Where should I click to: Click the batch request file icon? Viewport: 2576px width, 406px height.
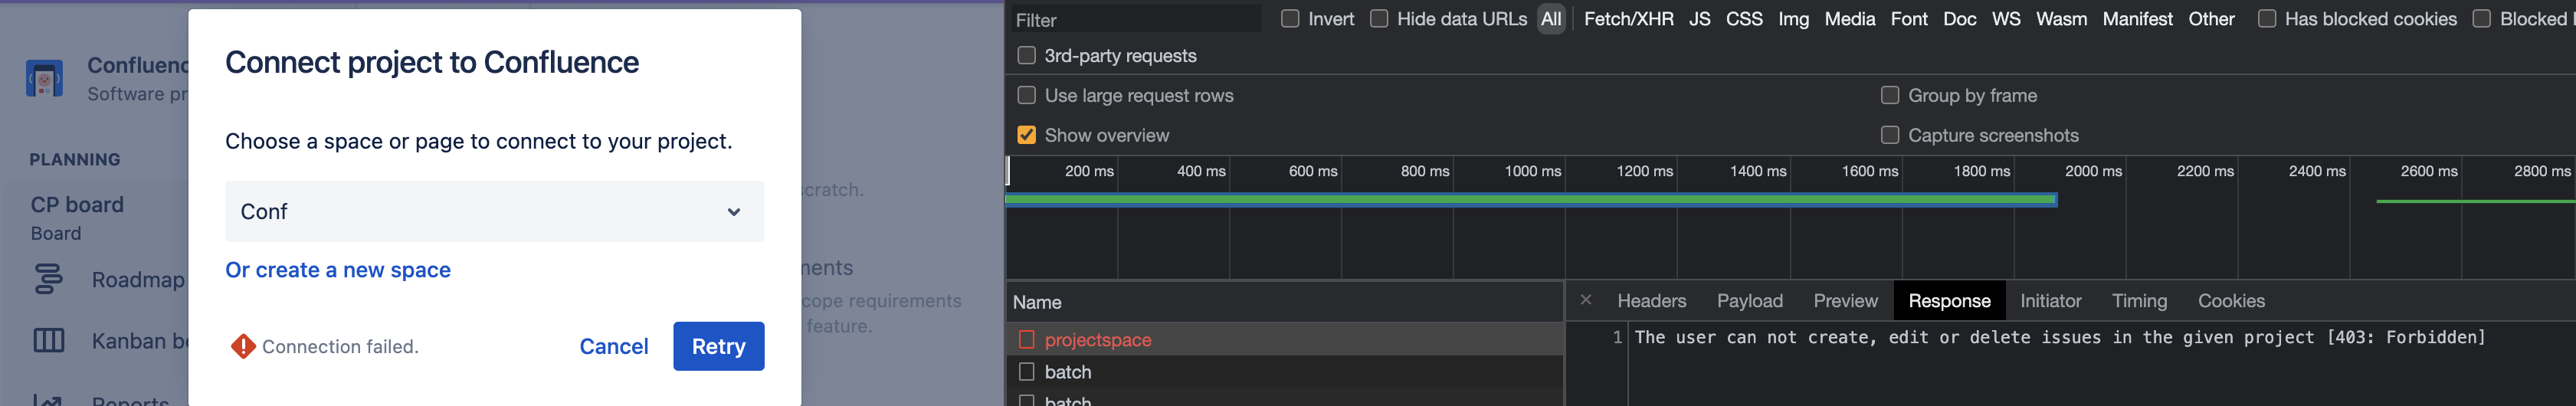(1026, 372)
